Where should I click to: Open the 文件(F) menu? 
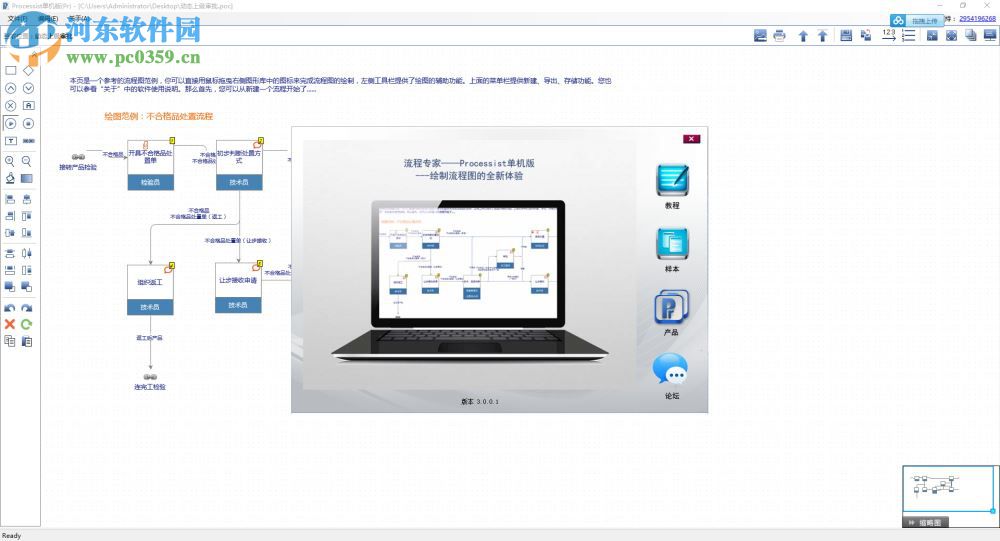click(17, 19)
